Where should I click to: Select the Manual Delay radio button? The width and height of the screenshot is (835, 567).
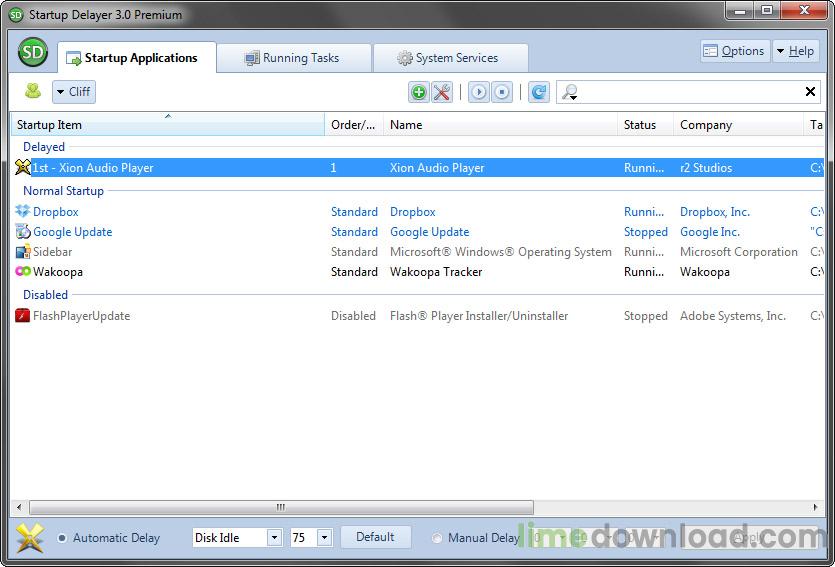click(437, 538)
